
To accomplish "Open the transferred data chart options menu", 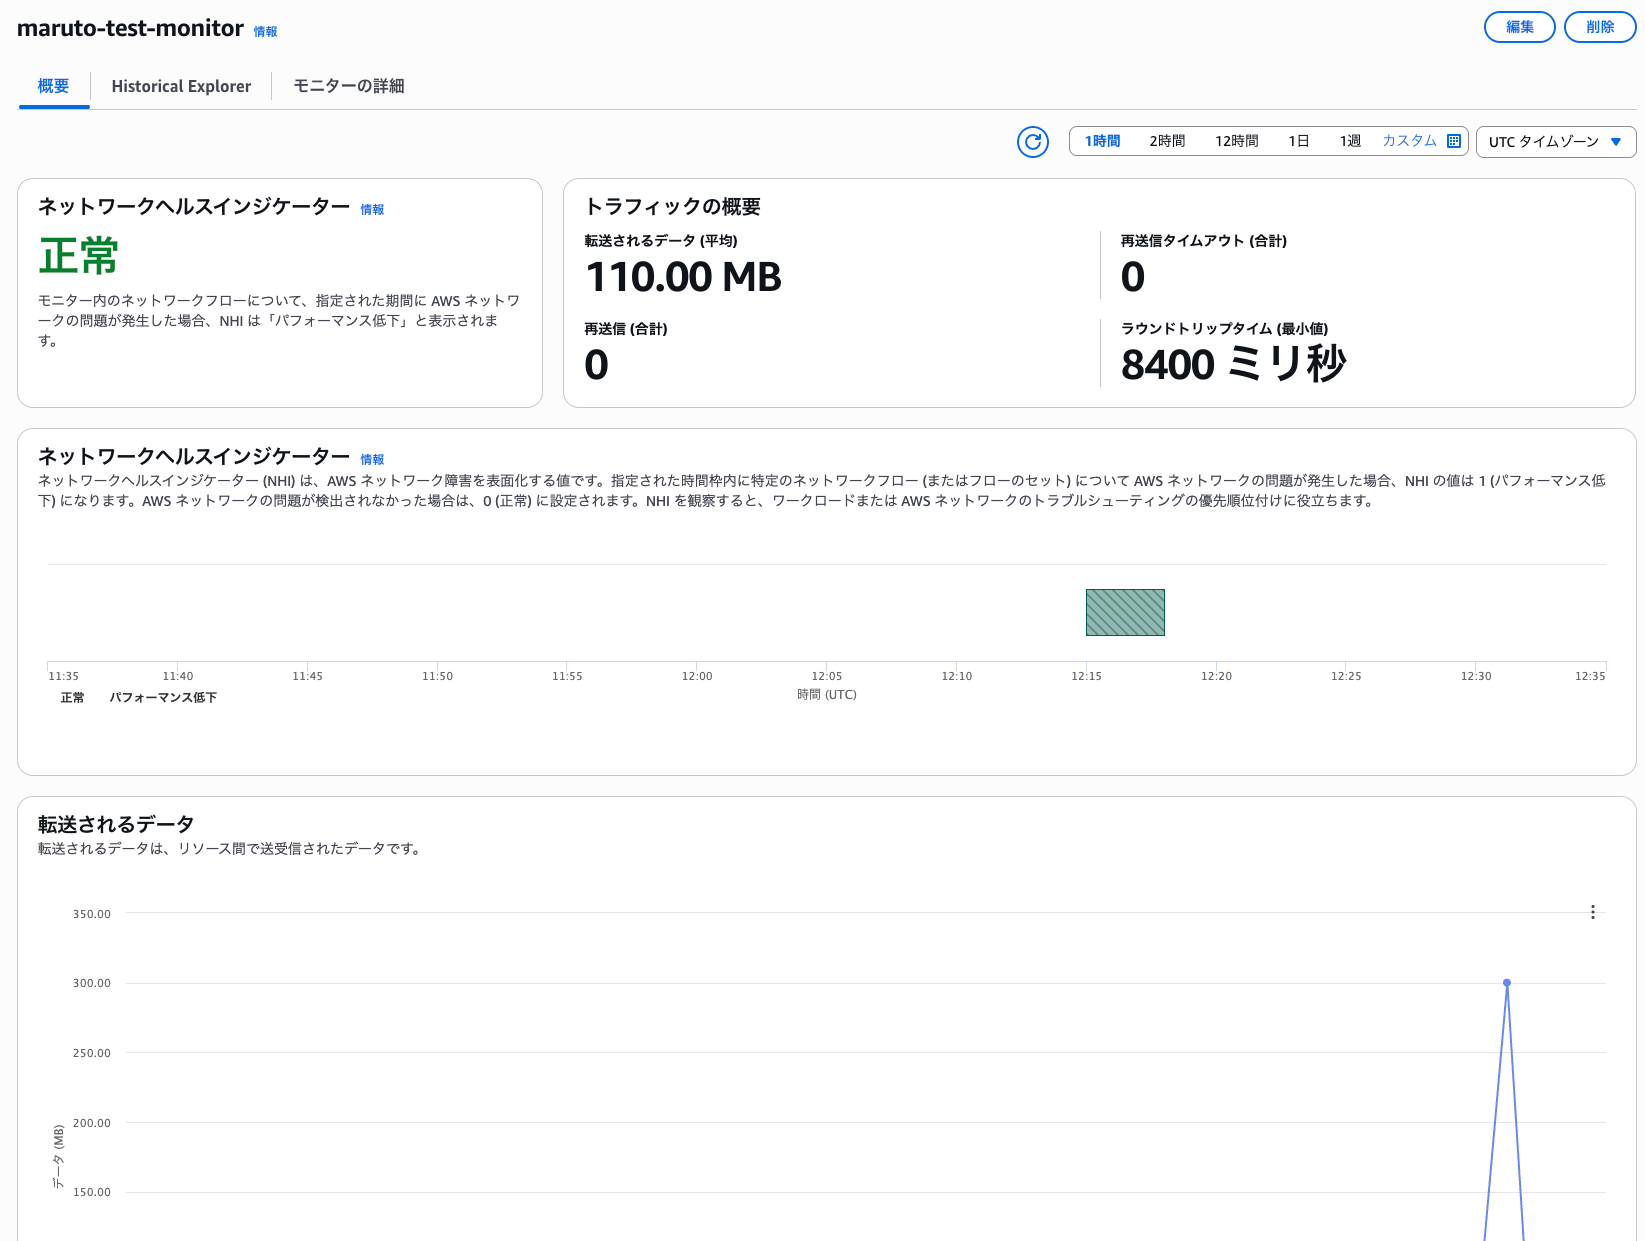I will click(x=1593, y=912).
